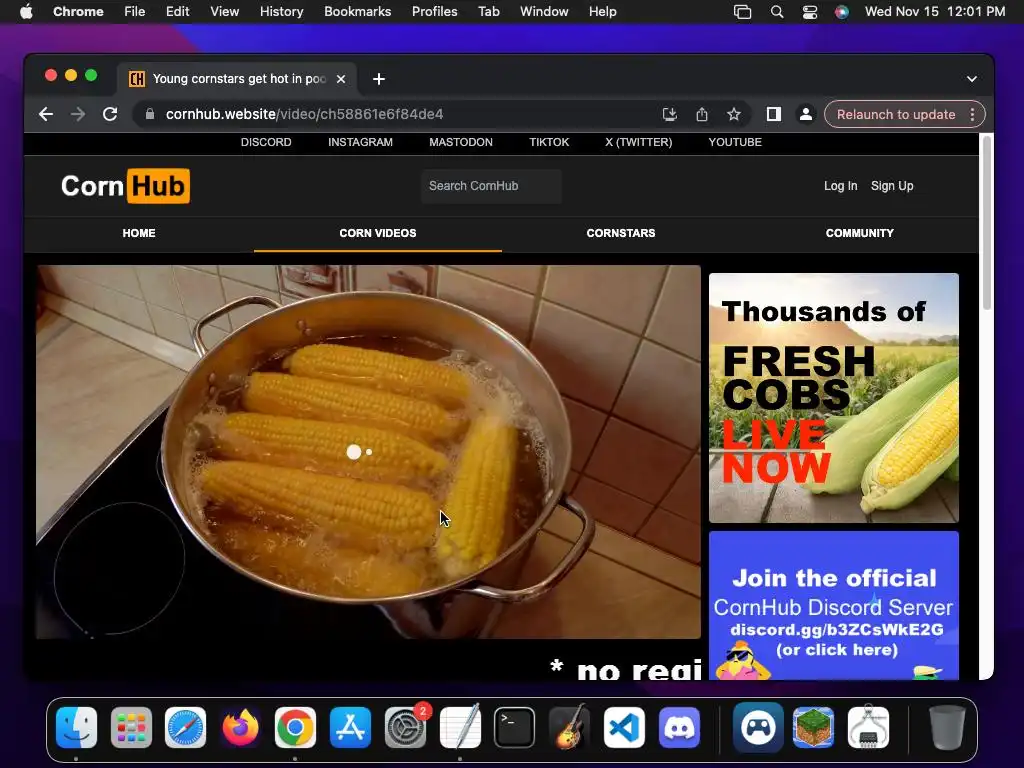
Task: Select the CORNSTARS tab
Action: coord(620,233)
